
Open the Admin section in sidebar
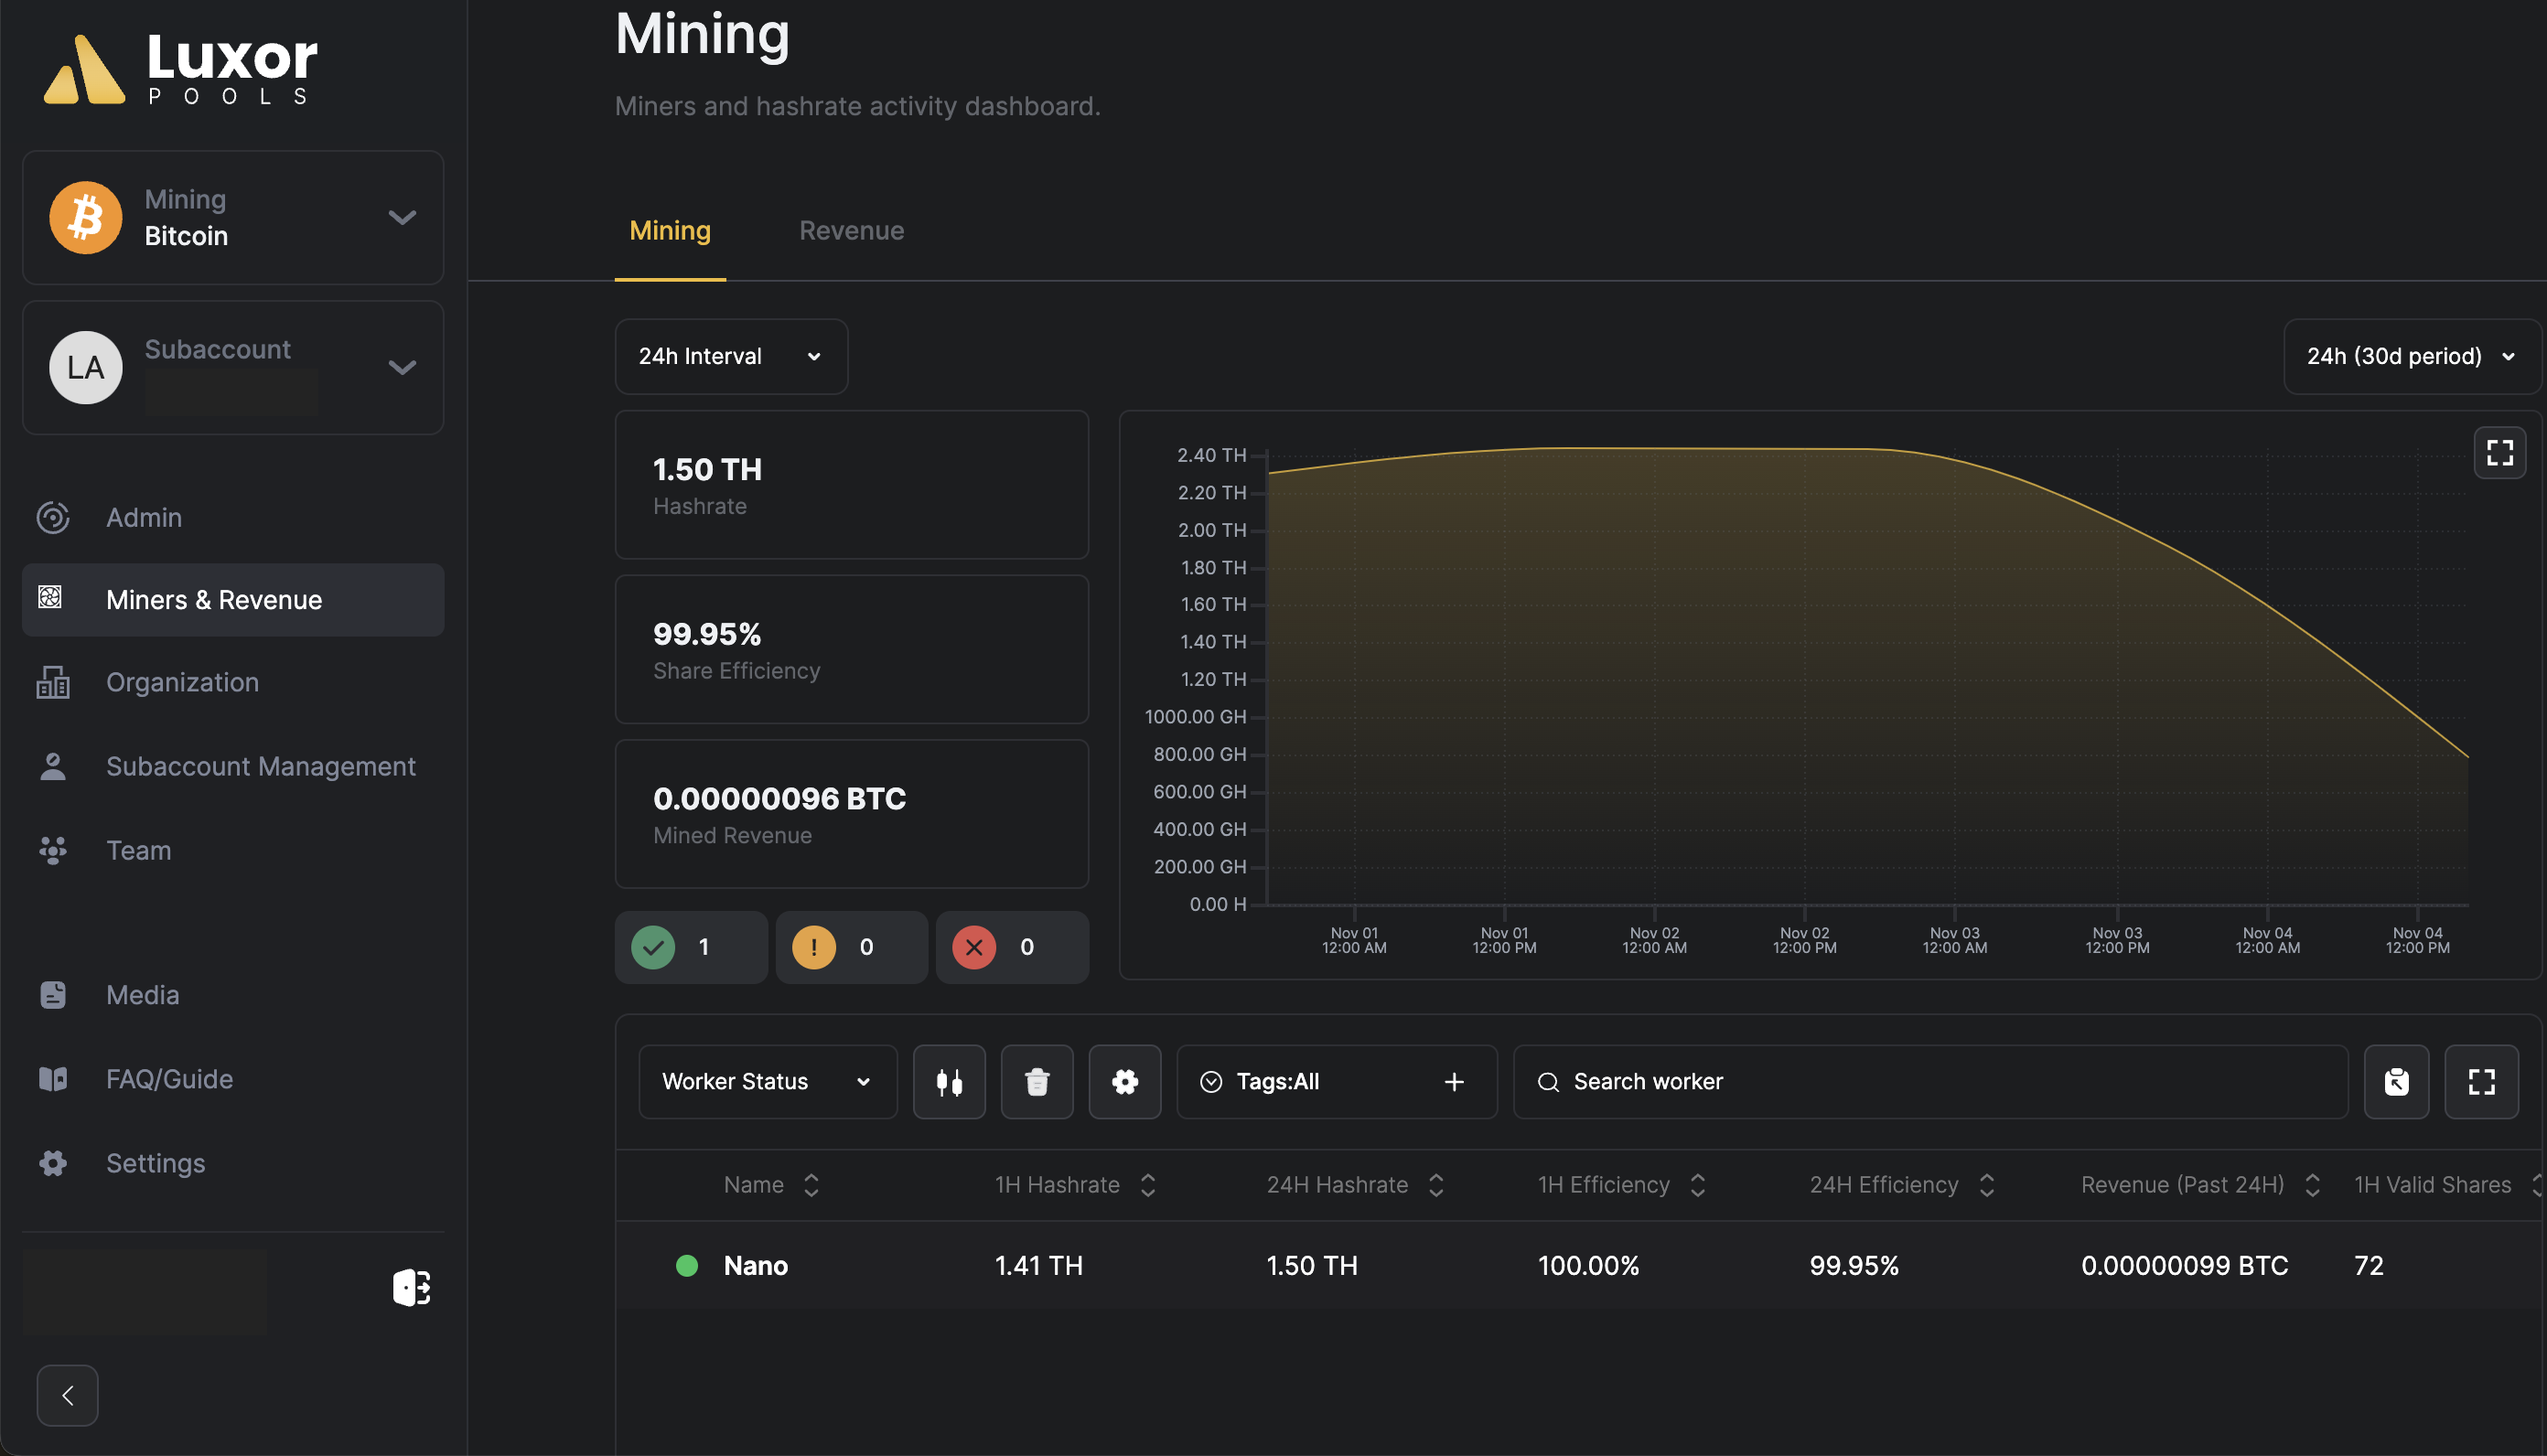point(143,517)
